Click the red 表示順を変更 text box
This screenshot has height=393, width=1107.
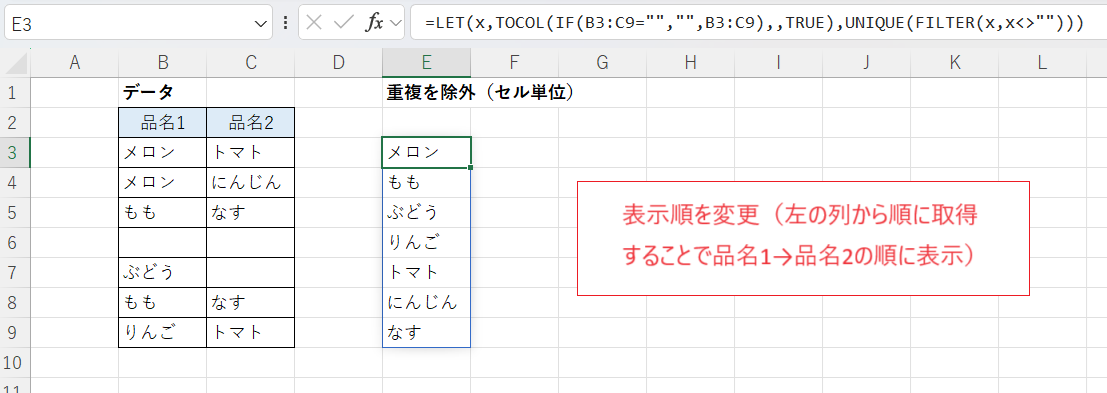click(x=803, y=238)
